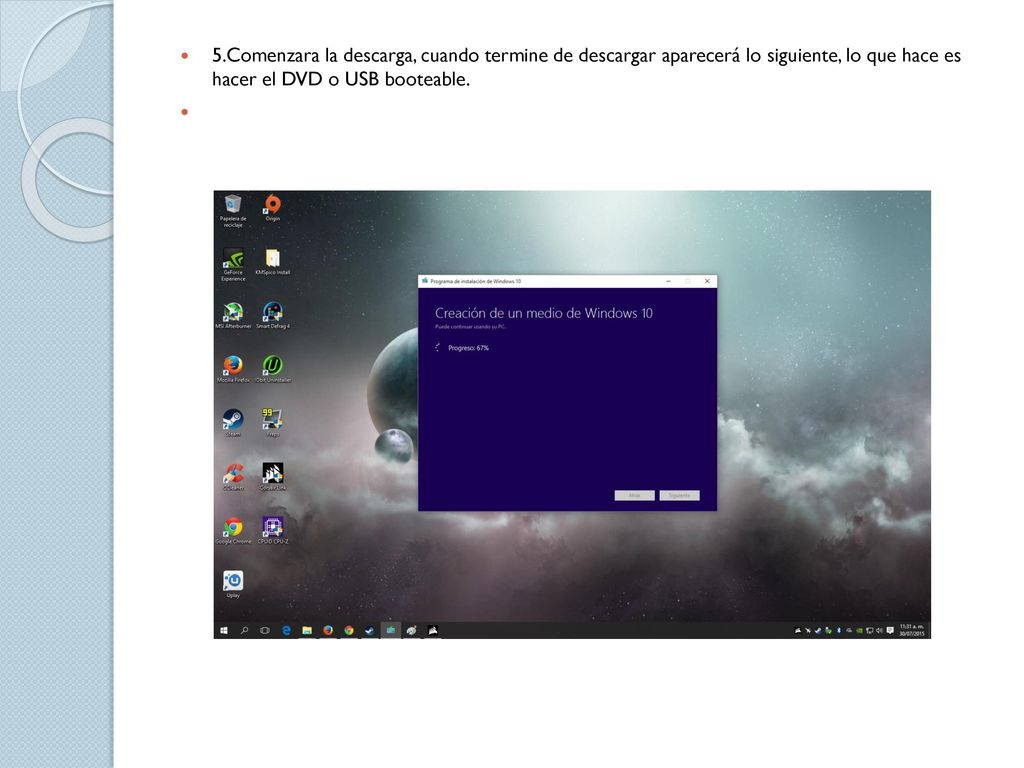Click the Firefox icon on the taskbar
This screenshot has width=1024, height=768.
328,630
